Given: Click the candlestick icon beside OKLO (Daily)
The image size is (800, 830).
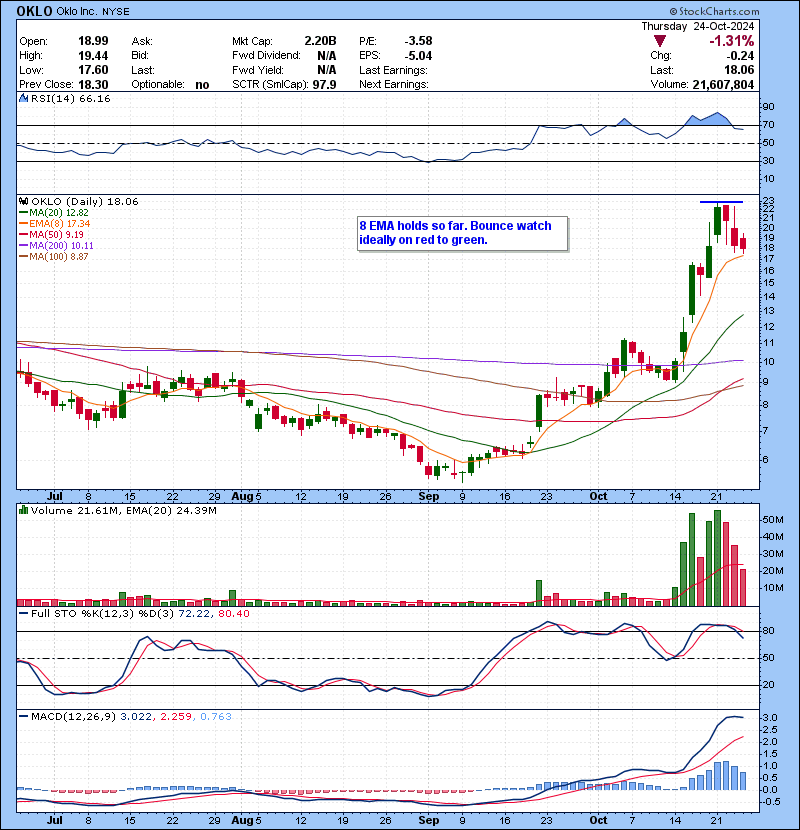Looking at the screenshot, I should click(23, 201).
